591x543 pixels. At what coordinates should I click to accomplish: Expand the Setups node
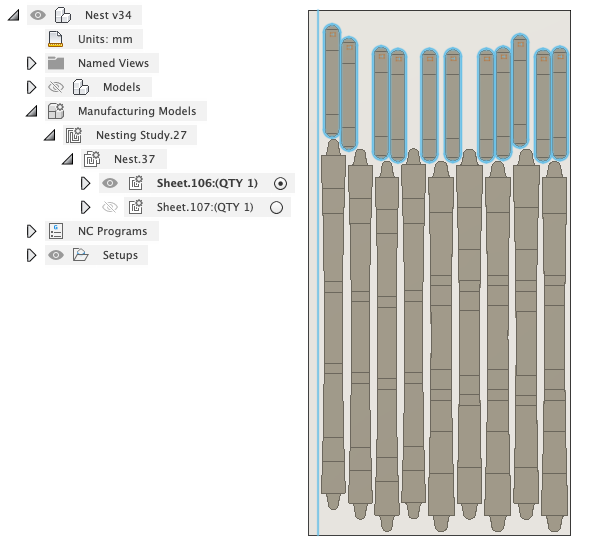tap(32, 255)
